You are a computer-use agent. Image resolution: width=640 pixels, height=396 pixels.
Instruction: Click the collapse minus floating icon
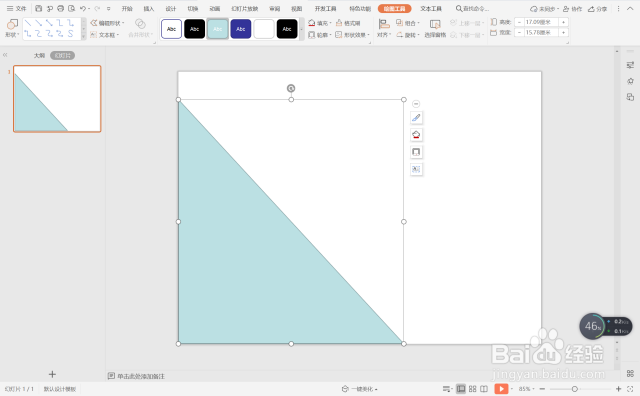click(416, 104)
